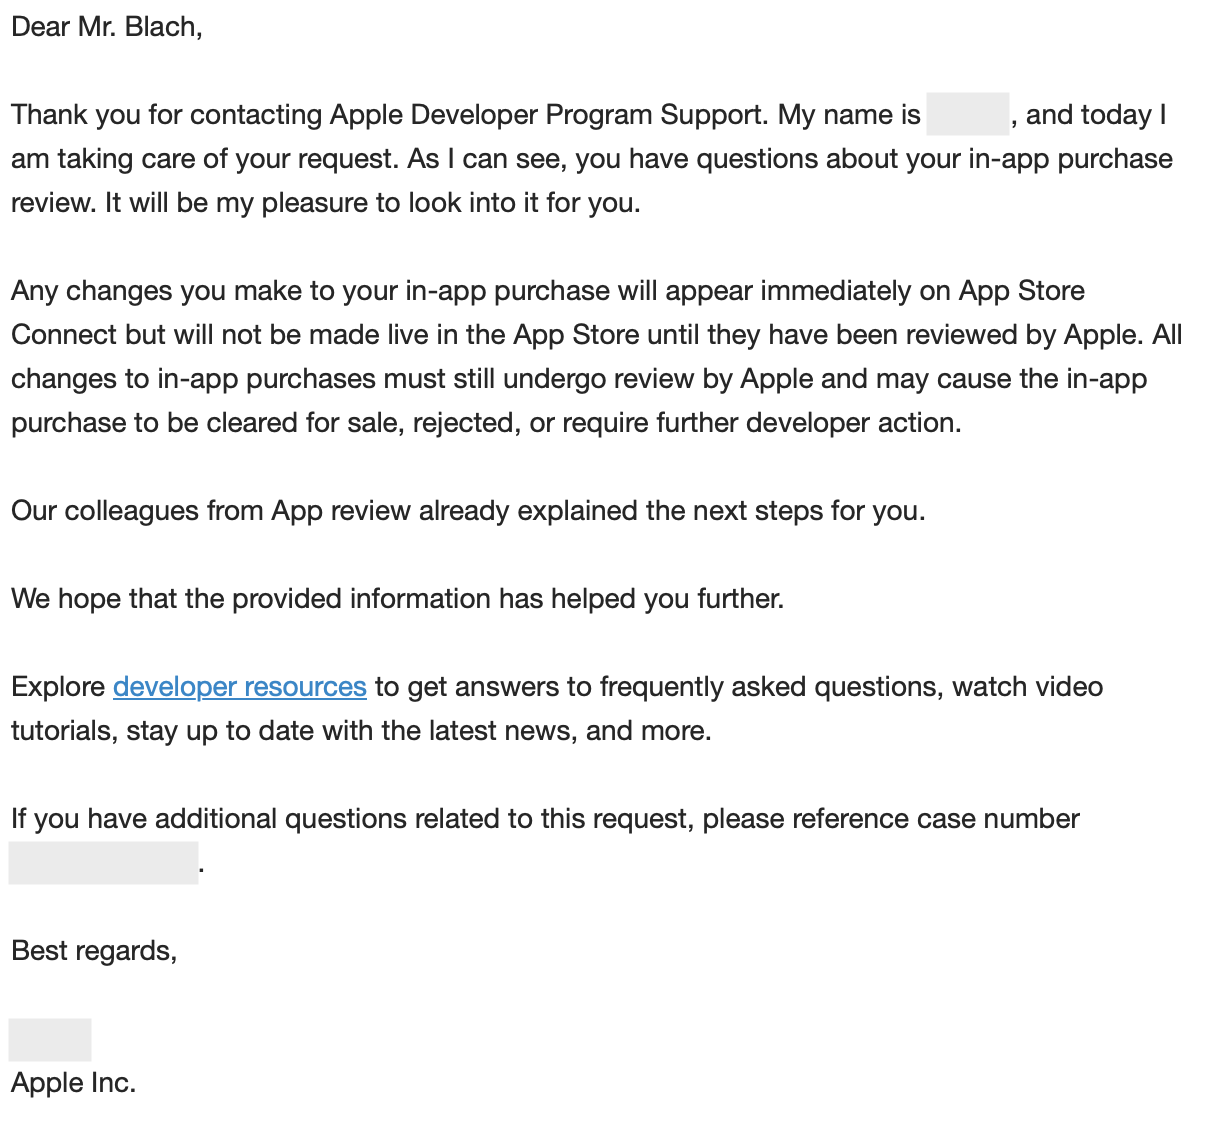The image size is (1214, 1126).
Task: Click the redacted signature name above Apple Inc.
Action: (x=50, y=1040)
